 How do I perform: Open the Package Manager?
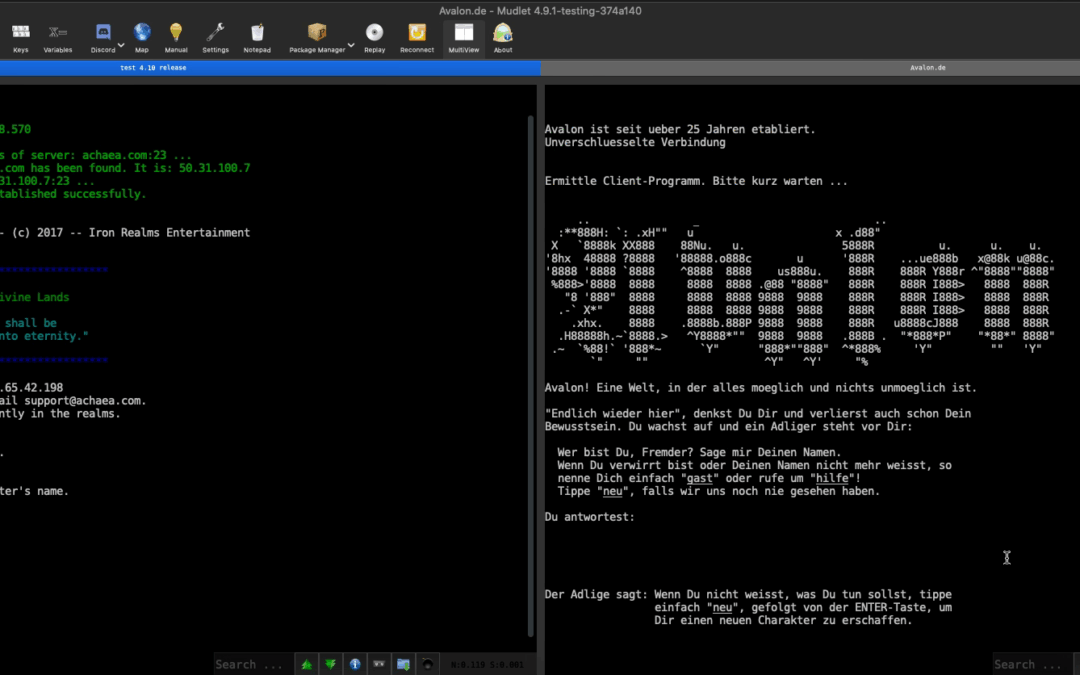pyautogui.click(x=317, y=39)
